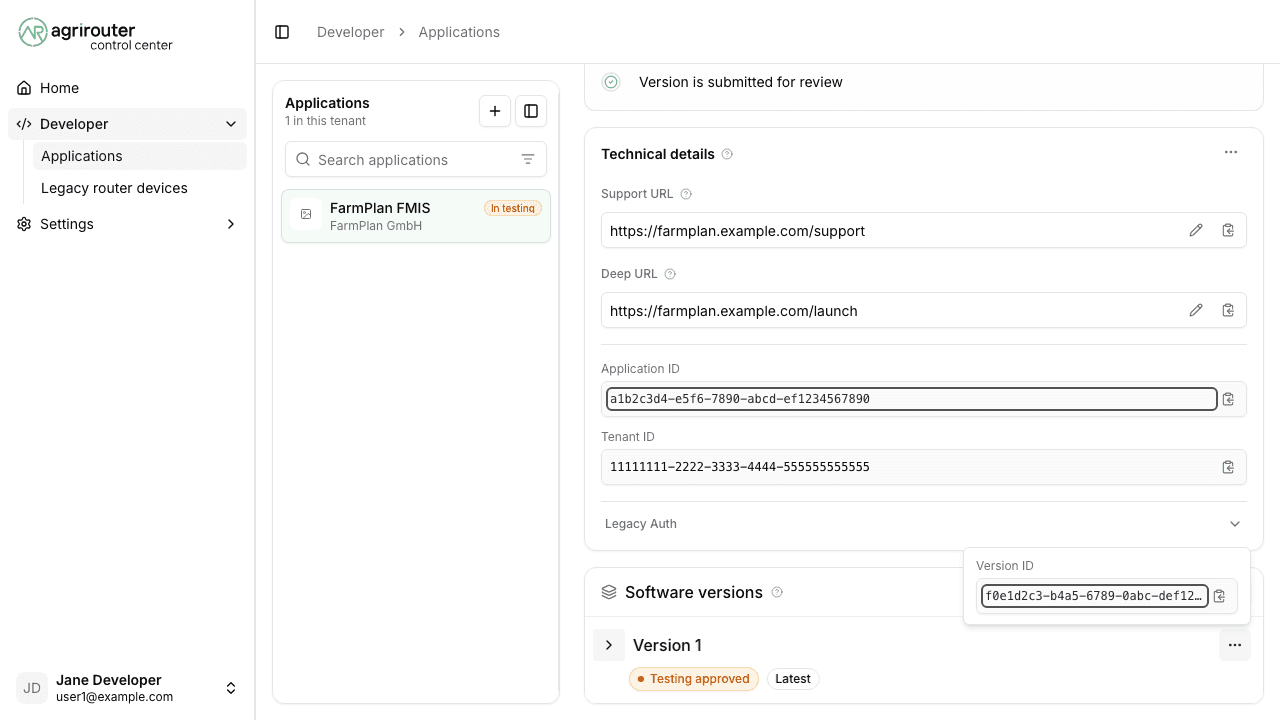Expand the Legacy Auth section
The image size is (1280, 720).
(x=924, y=524)
